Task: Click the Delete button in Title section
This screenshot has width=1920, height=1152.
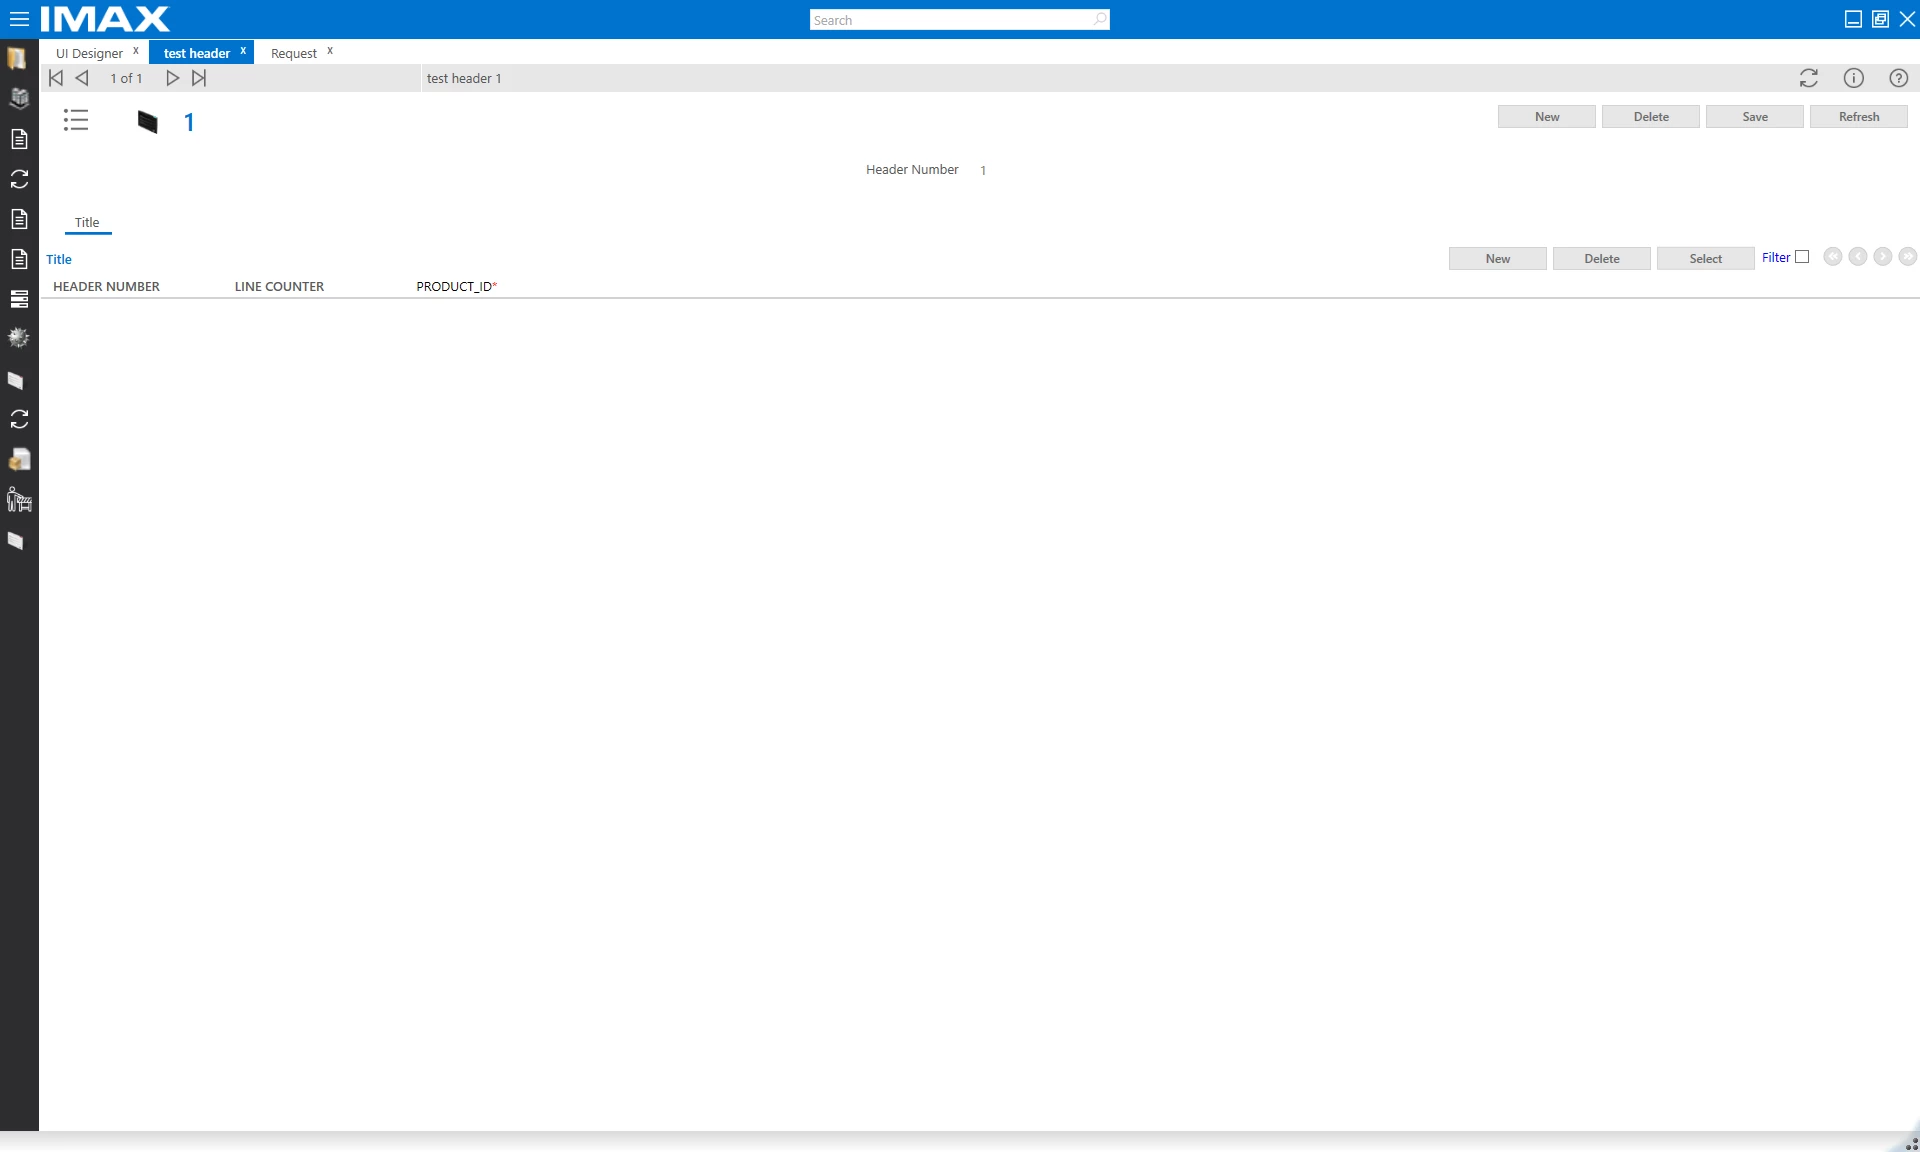Action: [x=1601, y=259]
